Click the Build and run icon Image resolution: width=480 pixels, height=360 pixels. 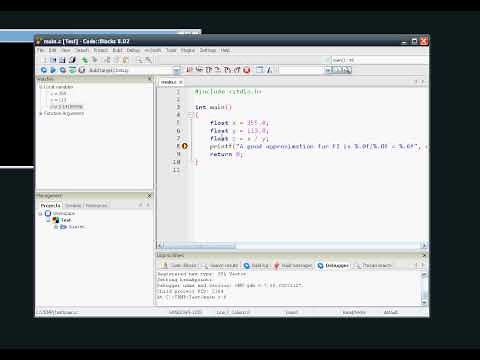pyautogui.click(x=63, y=70)
